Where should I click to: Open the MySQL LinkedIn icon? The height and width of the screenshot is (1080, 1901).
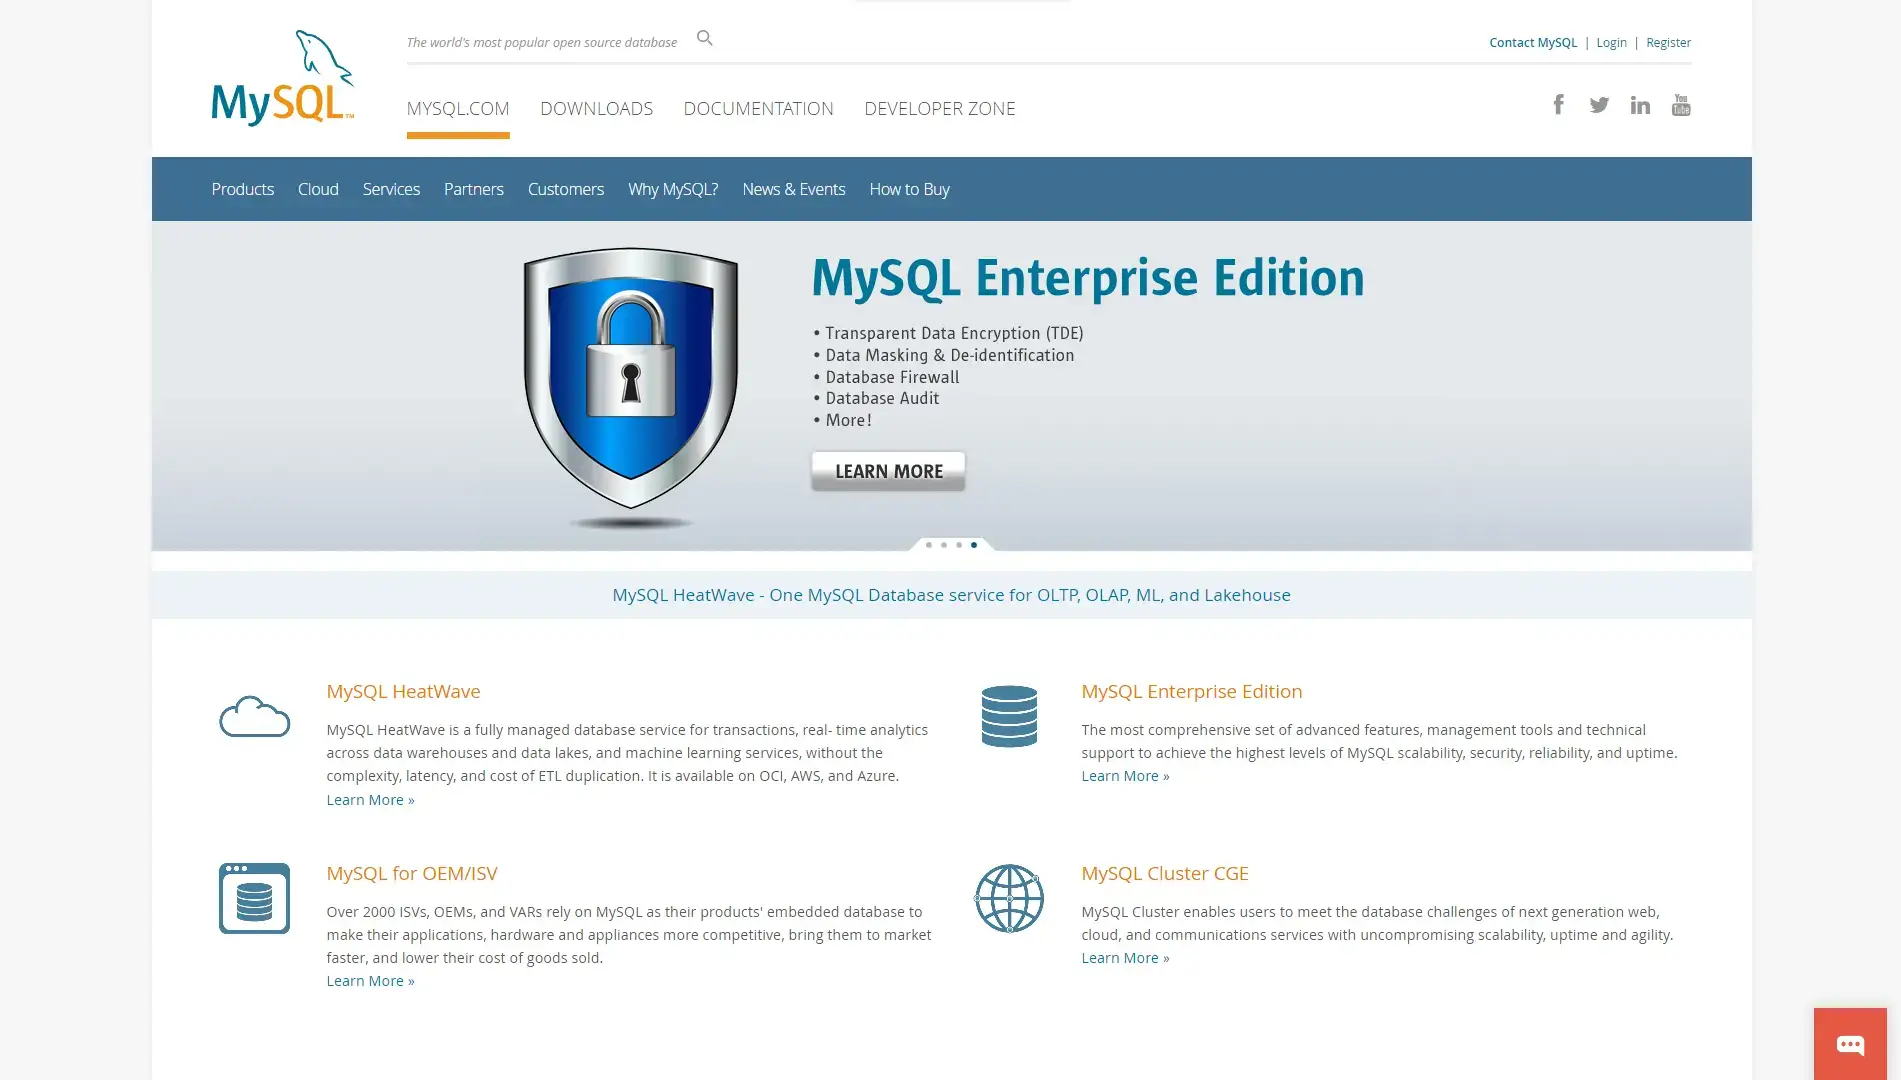1640,105
